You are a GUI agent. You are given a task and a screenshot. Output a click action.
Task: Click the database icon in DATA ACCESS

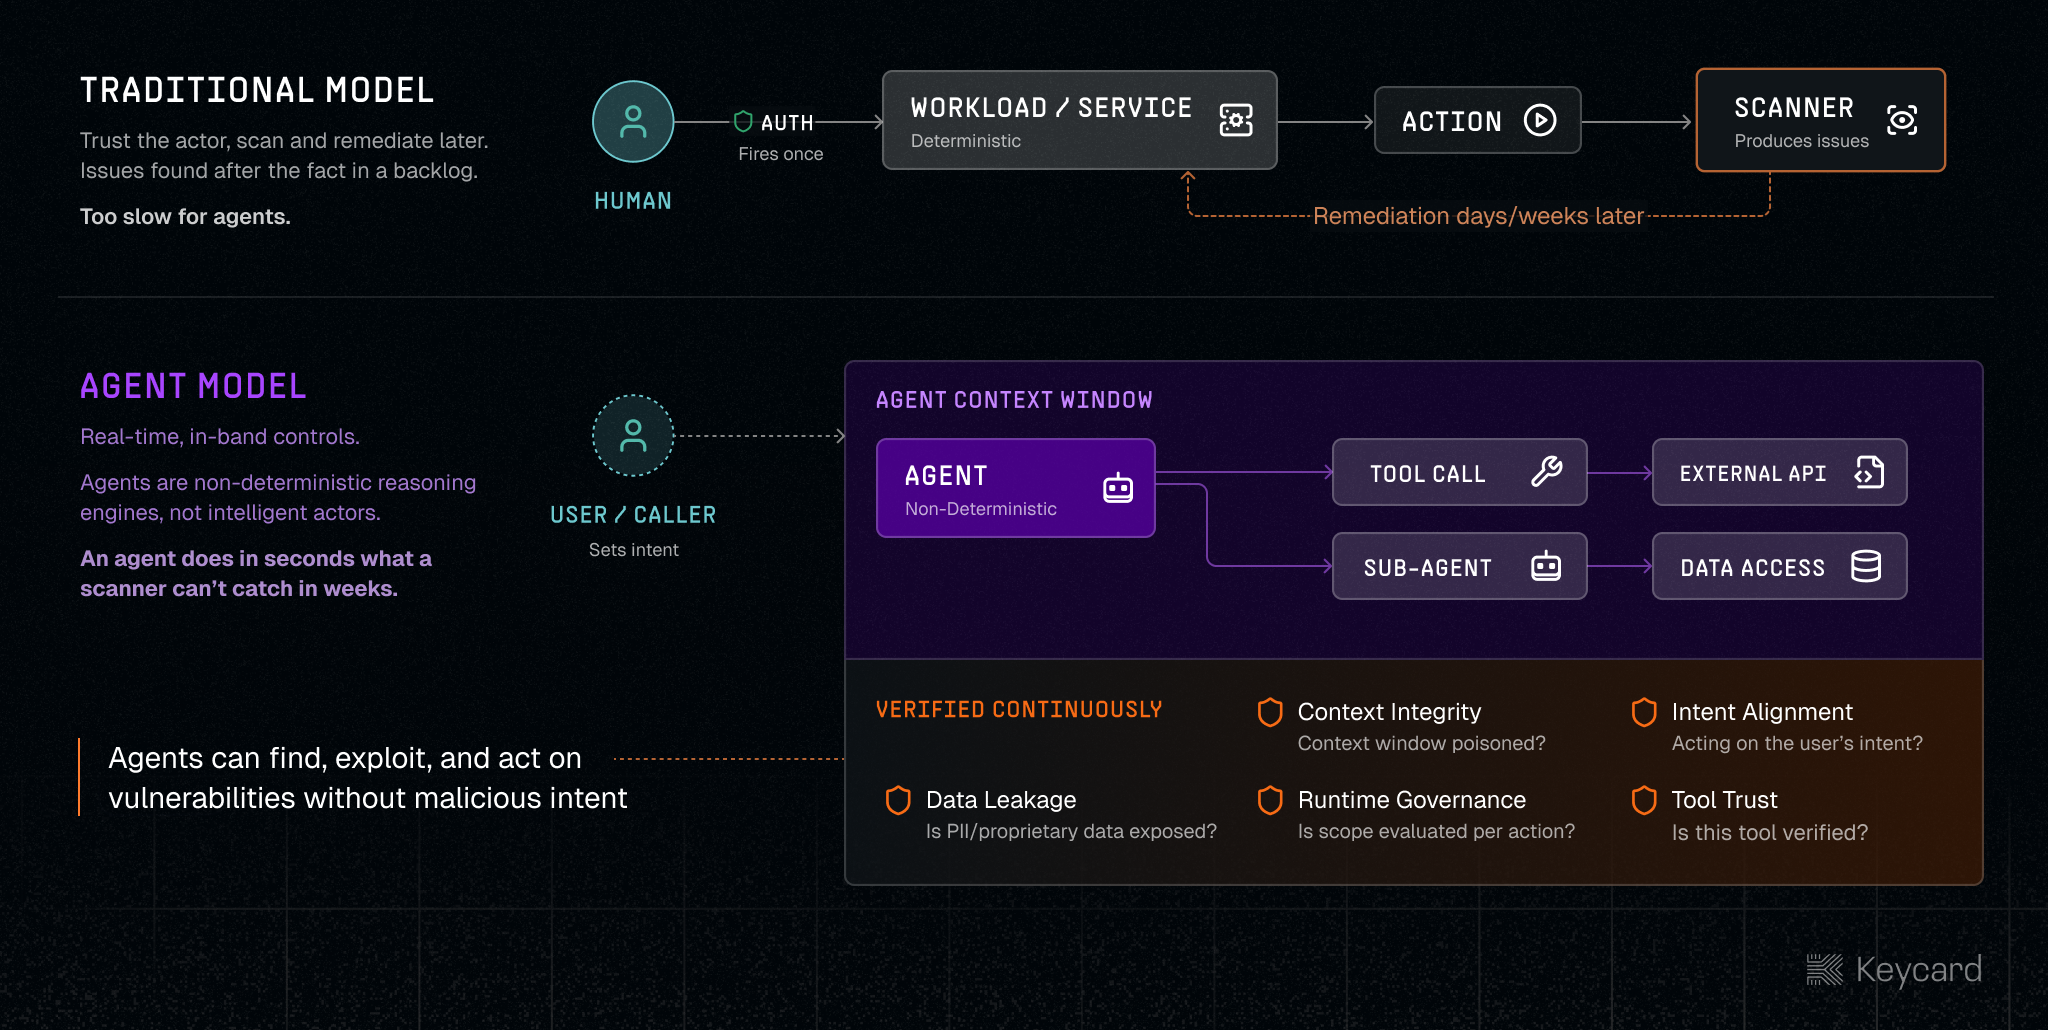1866,566
